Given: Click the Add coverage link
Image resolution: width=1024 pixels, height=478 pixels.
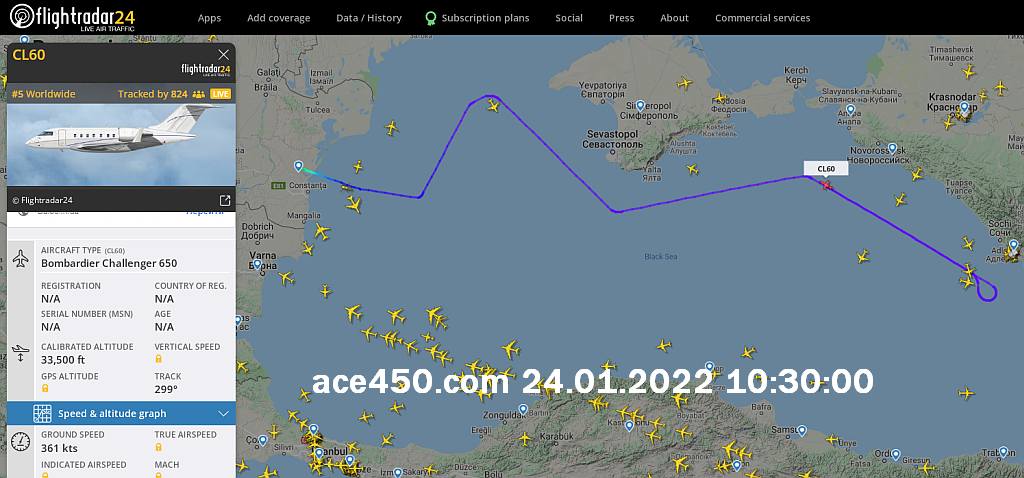Looking at the screenshot, I should 279,18.
